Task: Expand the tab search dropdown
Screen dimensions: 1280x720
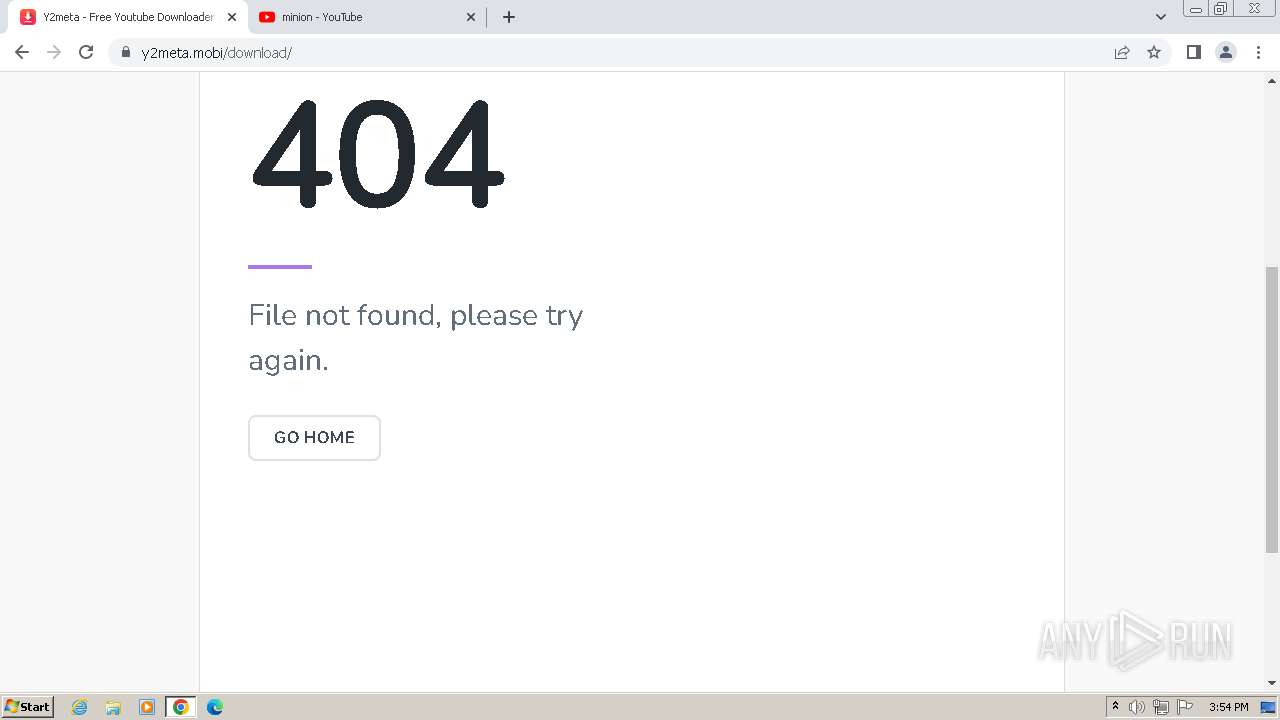Action: [1161, 17]
